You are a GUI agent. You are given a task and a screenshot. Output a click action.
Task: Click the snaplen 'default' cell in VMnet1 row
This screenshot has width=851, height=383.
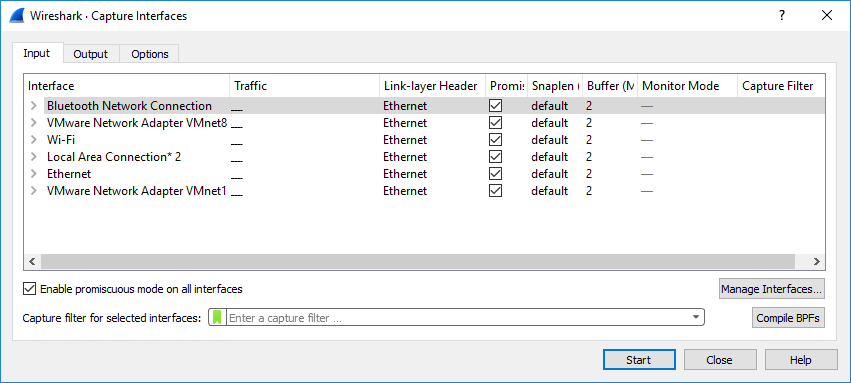pyautogui.click(x=550, y=191)
